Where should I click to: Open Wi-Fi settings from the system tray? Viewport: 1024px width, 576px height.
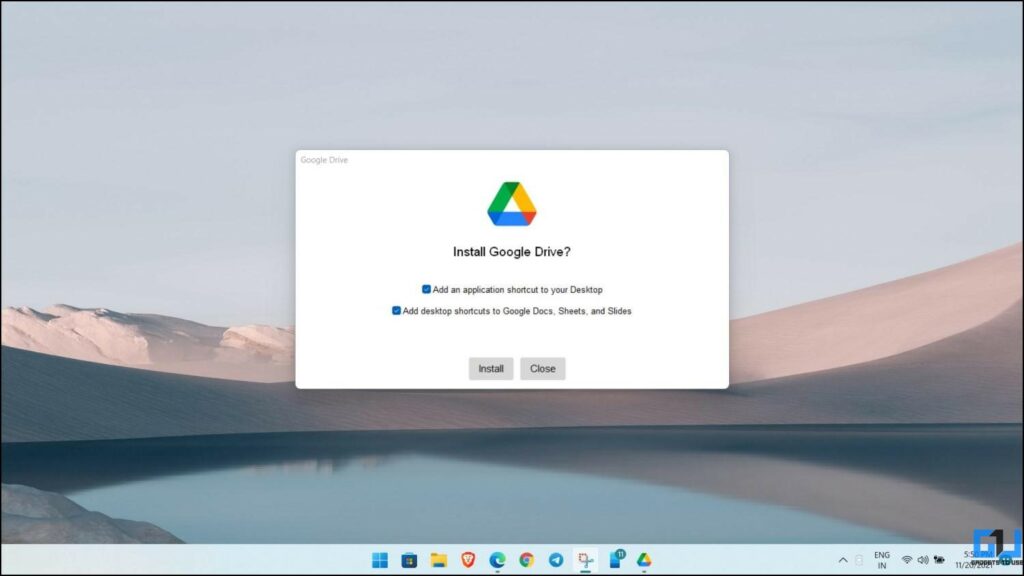tap(906, 560)
